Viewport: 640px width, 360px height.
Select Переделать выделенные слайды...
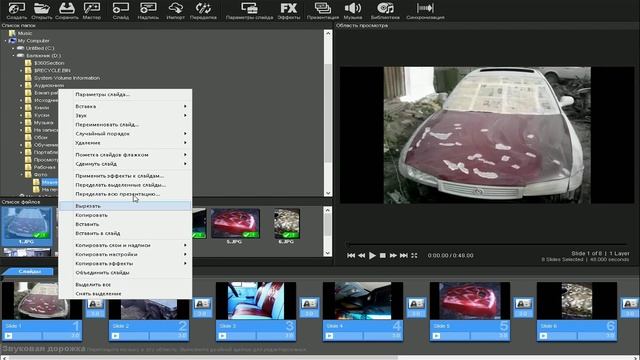pyautogui.click(x=125, y=185)
